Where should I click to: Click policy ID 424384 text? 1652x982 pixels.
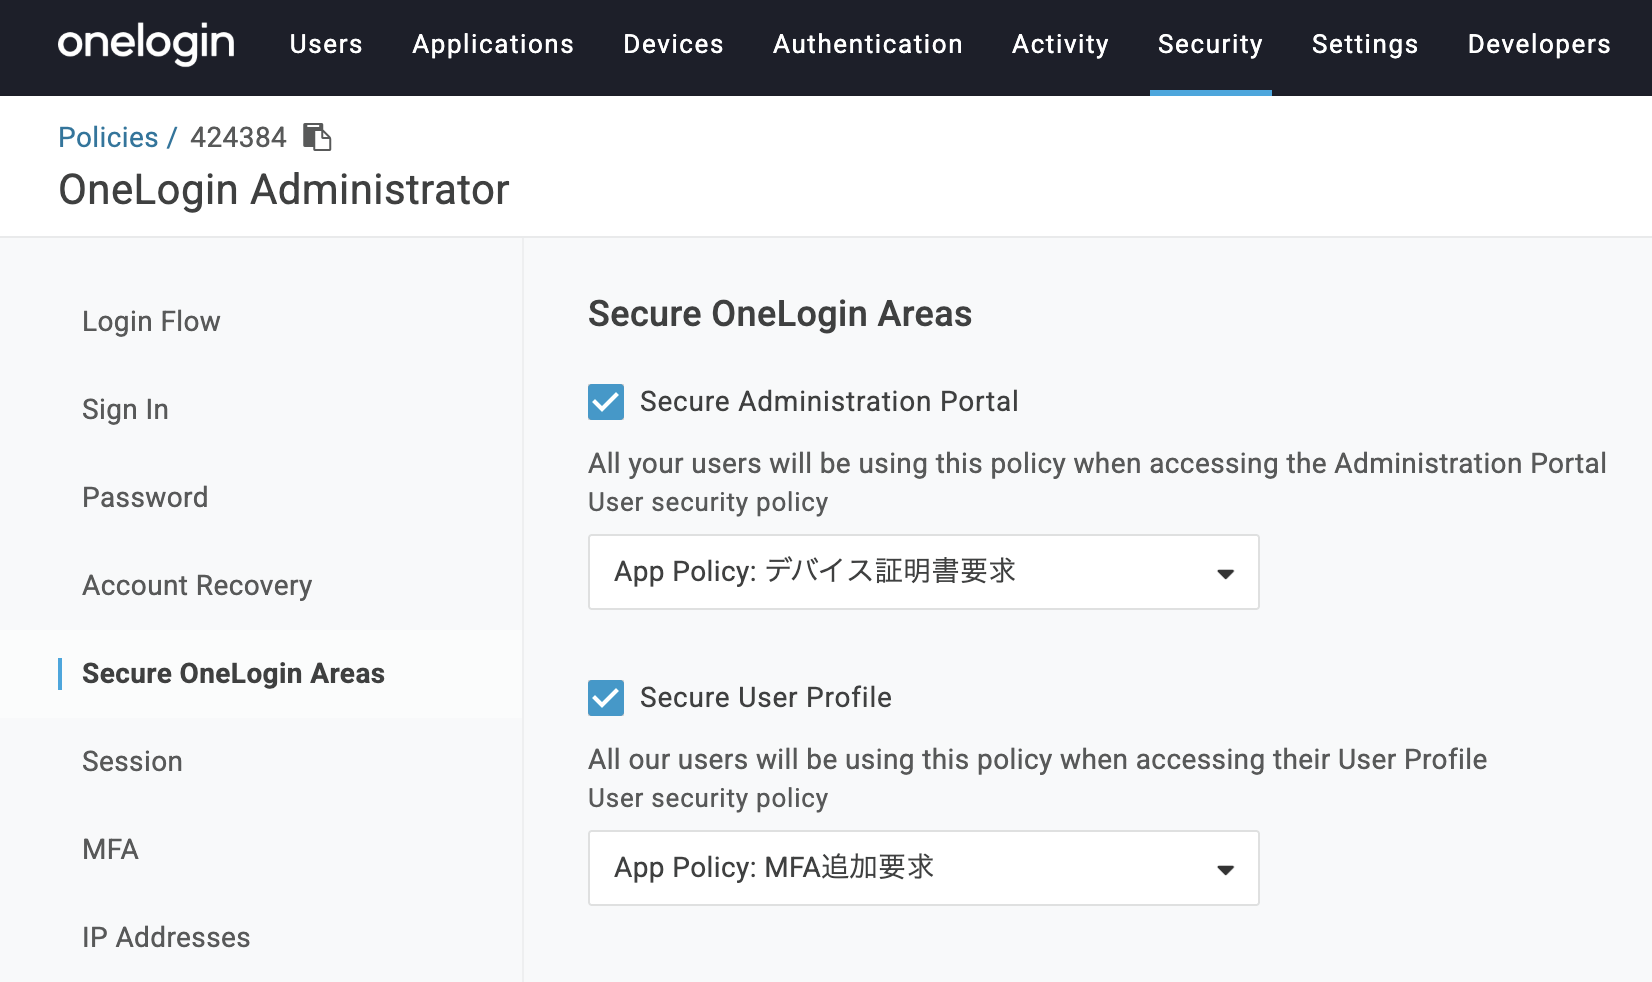(238, 137)
